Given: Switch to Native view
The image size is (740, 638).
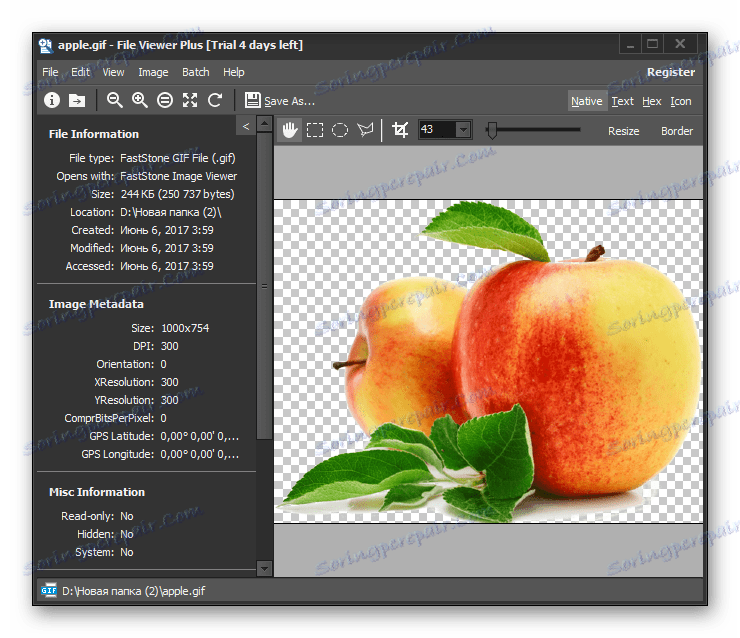Looking at the screenshot, I should (x=587, y=101).
